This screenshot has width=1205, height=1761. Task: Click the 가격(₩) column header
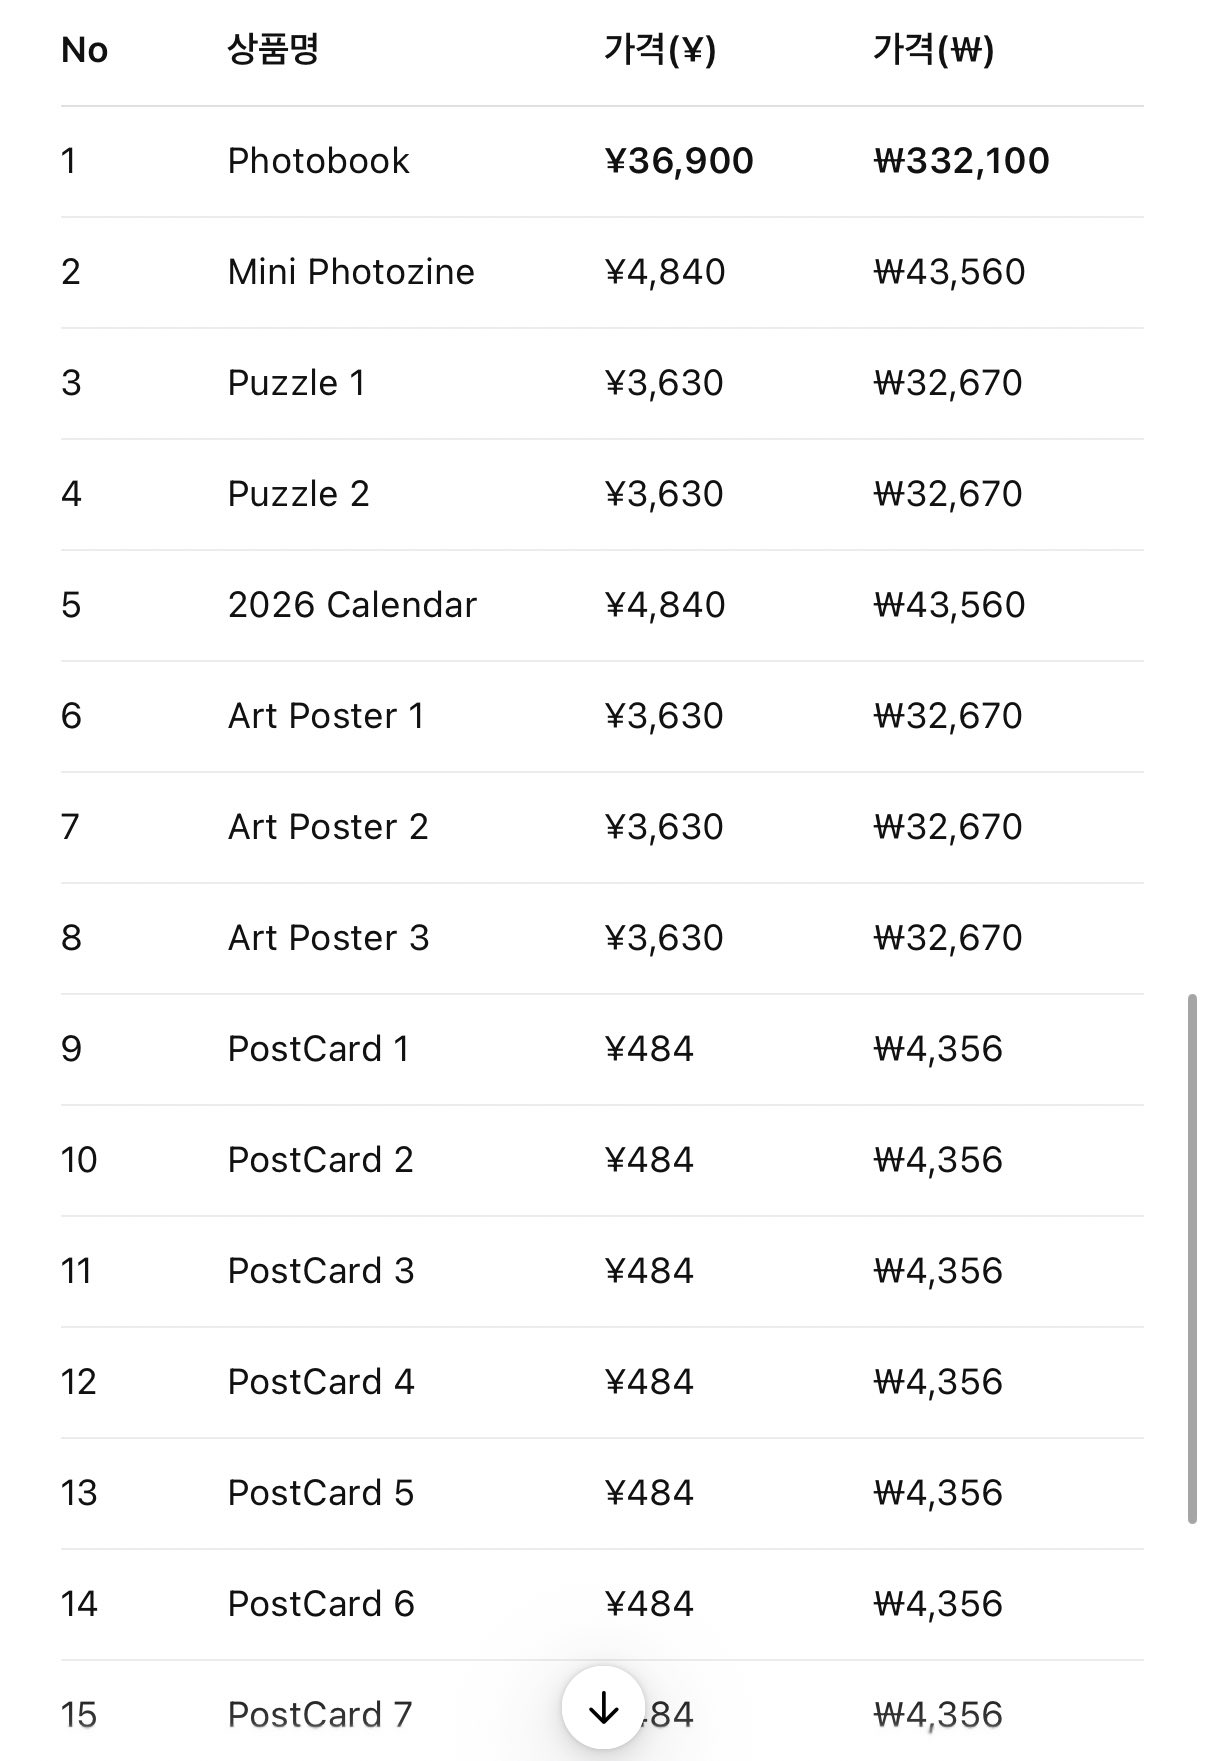(x=933, y=49)
